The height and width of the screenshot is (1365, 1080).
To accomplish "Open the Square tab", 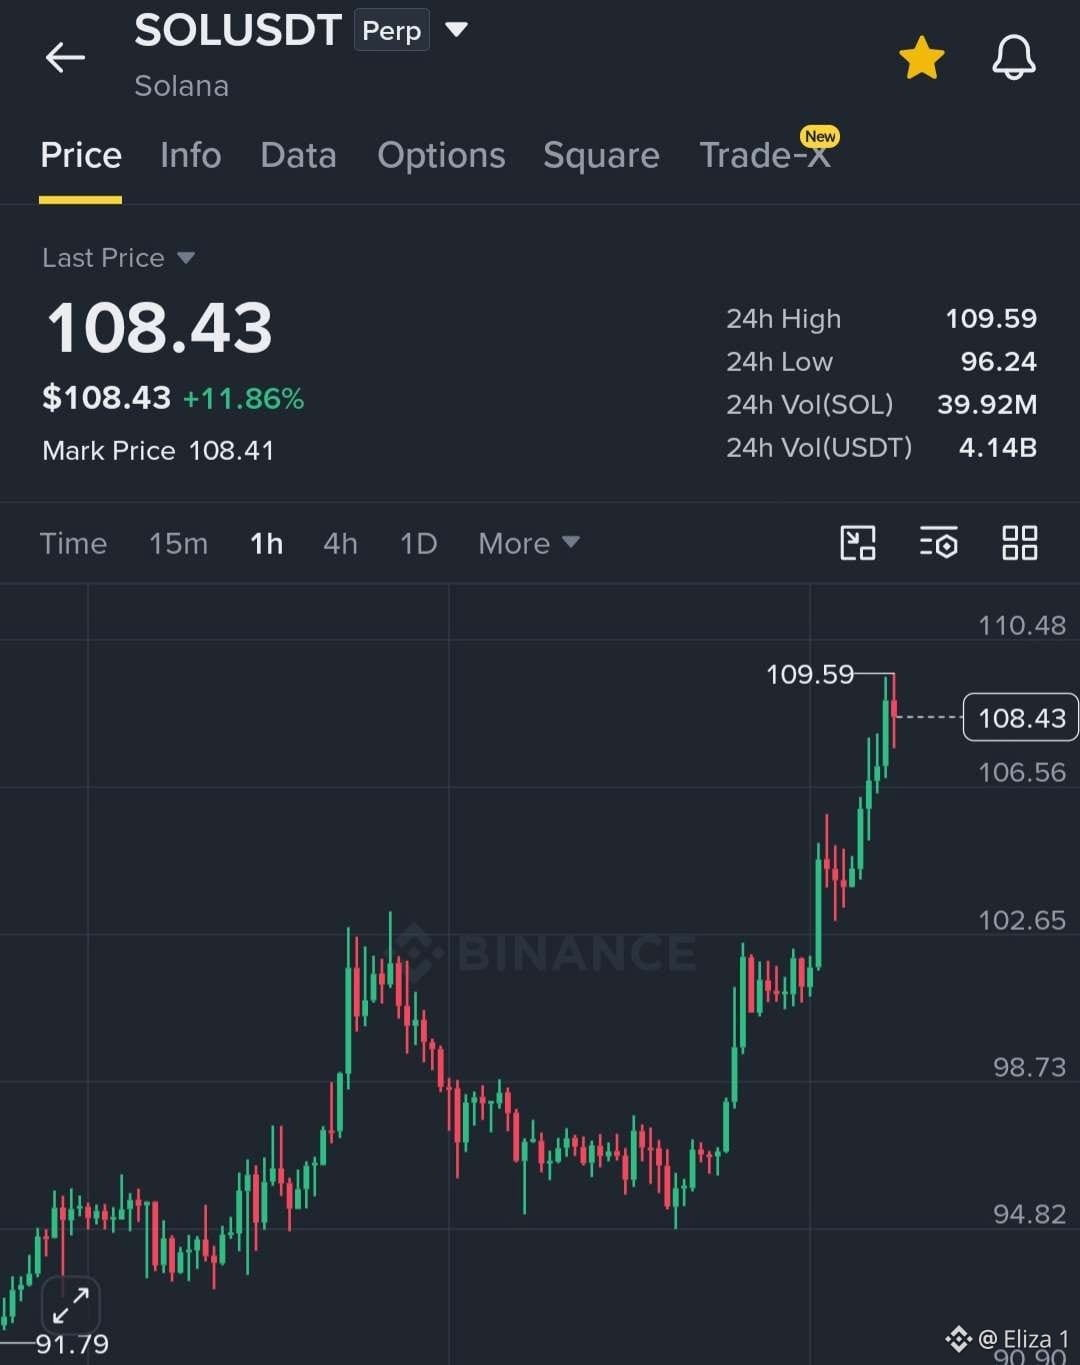I will (601, 155).
